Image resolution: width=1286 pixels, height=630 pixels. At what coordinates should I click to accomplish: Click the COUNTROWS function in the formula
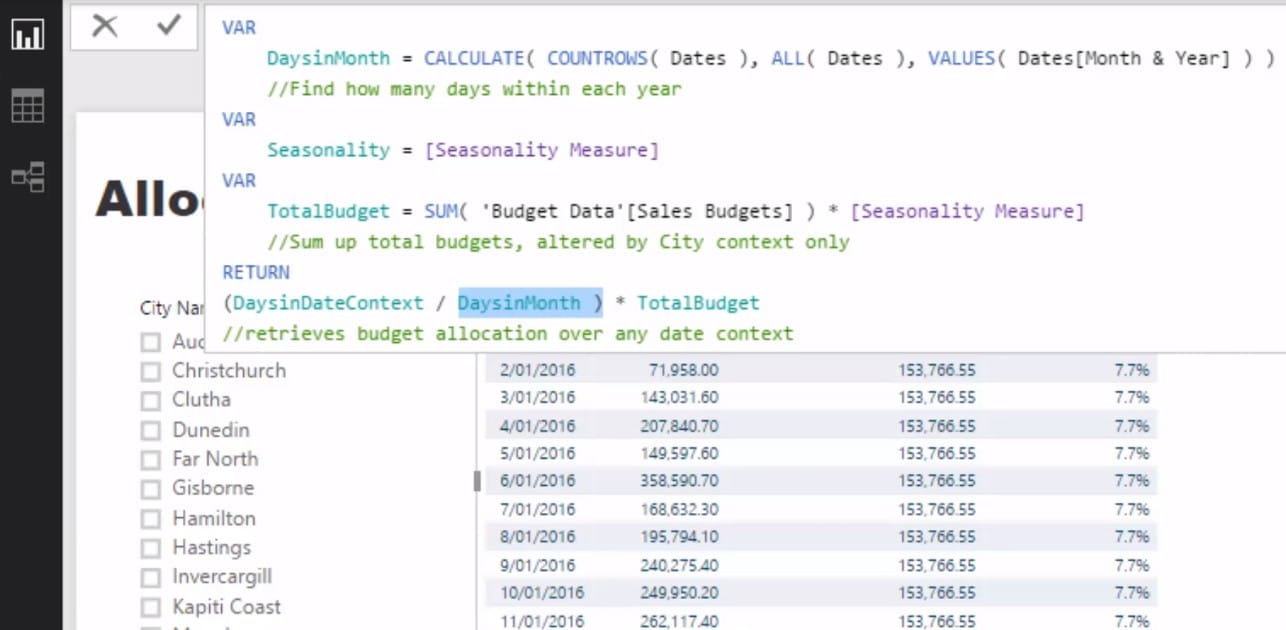pos(598,58)
